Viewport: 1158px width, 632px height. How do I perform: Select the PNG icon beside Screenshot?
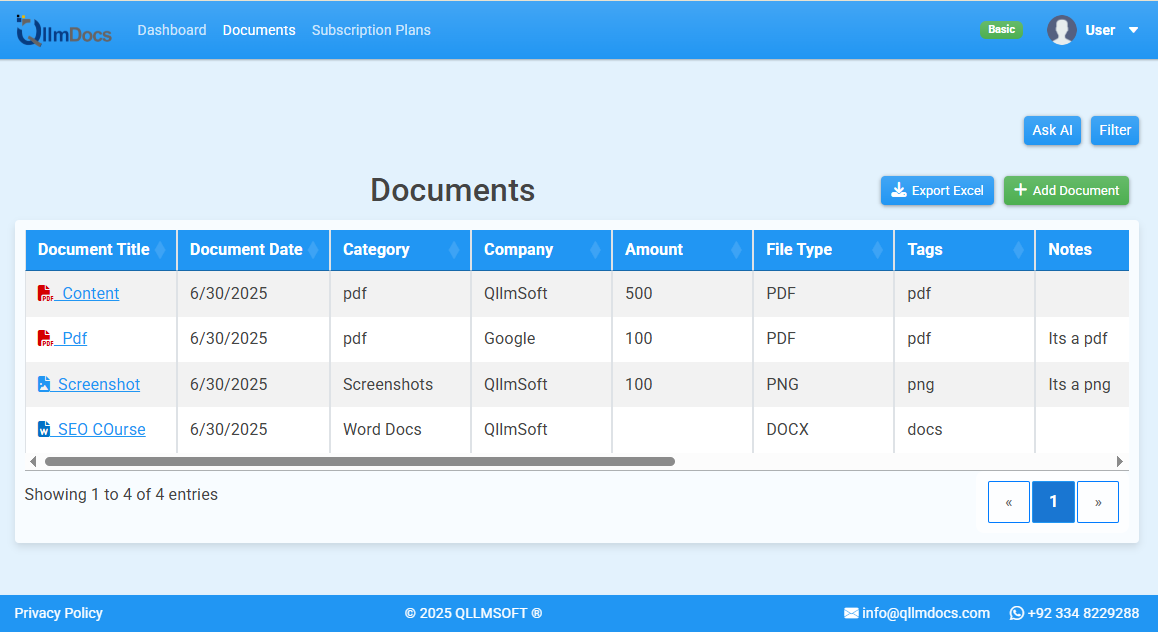(x=42, y=384)
